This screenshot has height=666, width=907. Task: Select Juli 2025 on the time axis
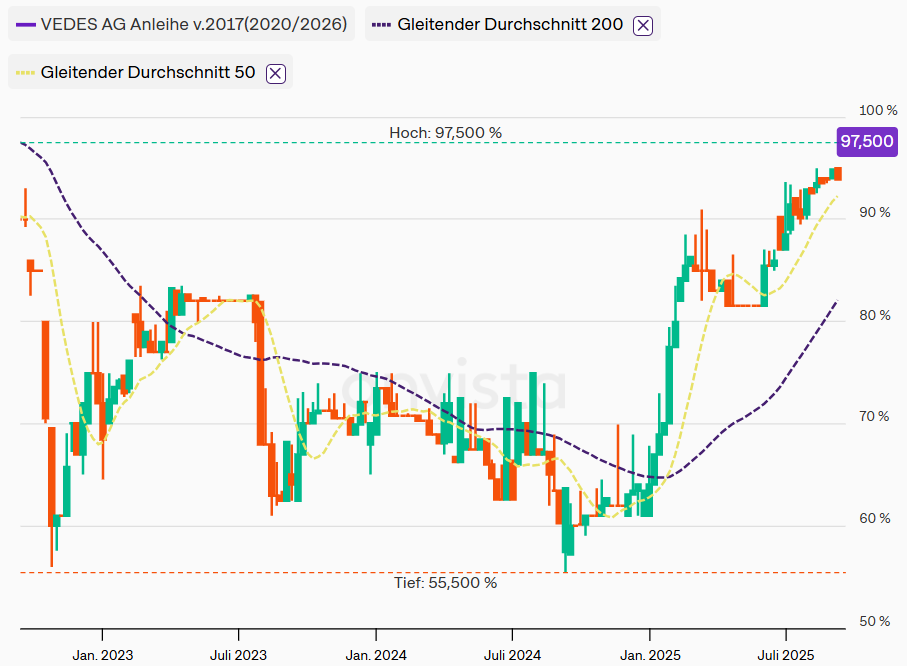click(x=786, y=655)
